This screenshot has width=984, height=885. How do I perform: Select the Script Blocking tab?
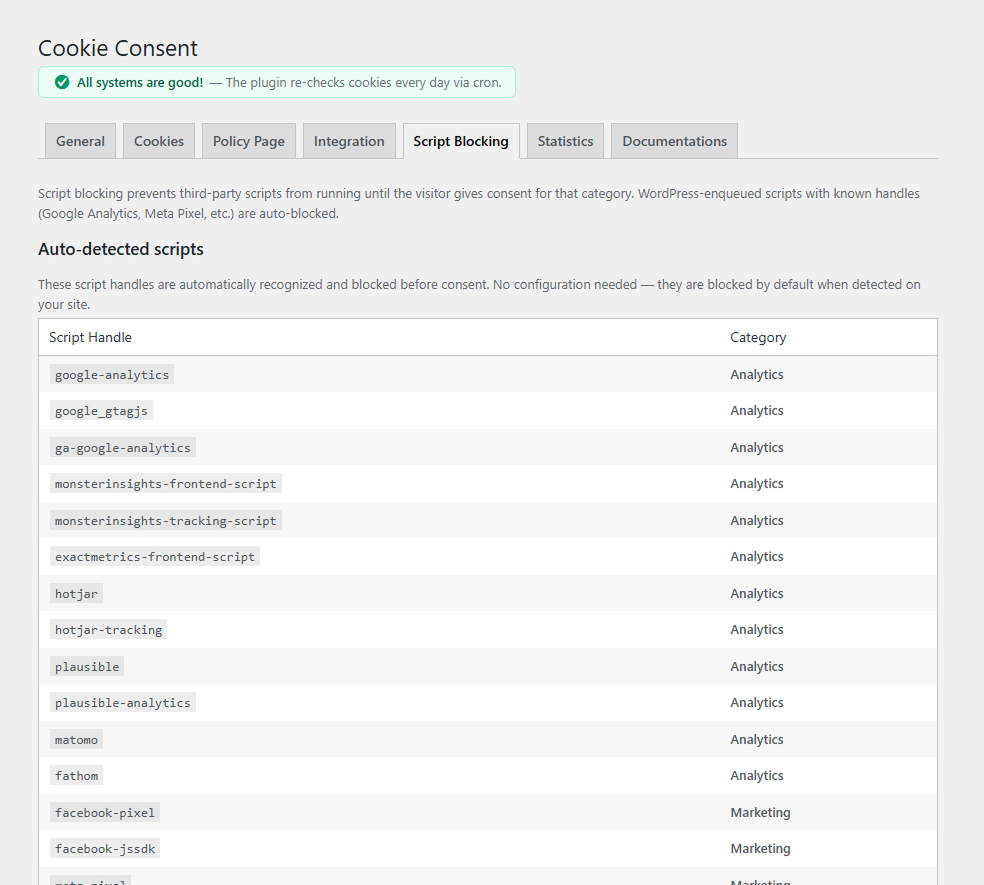(x=461, y=141)
